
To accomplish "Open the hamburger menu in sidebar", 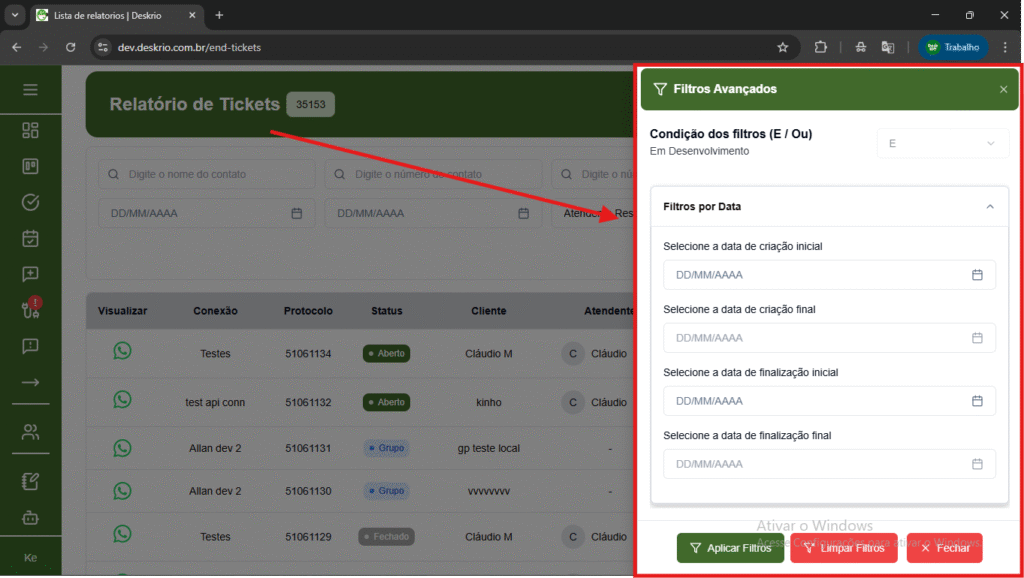I will 30,90.
